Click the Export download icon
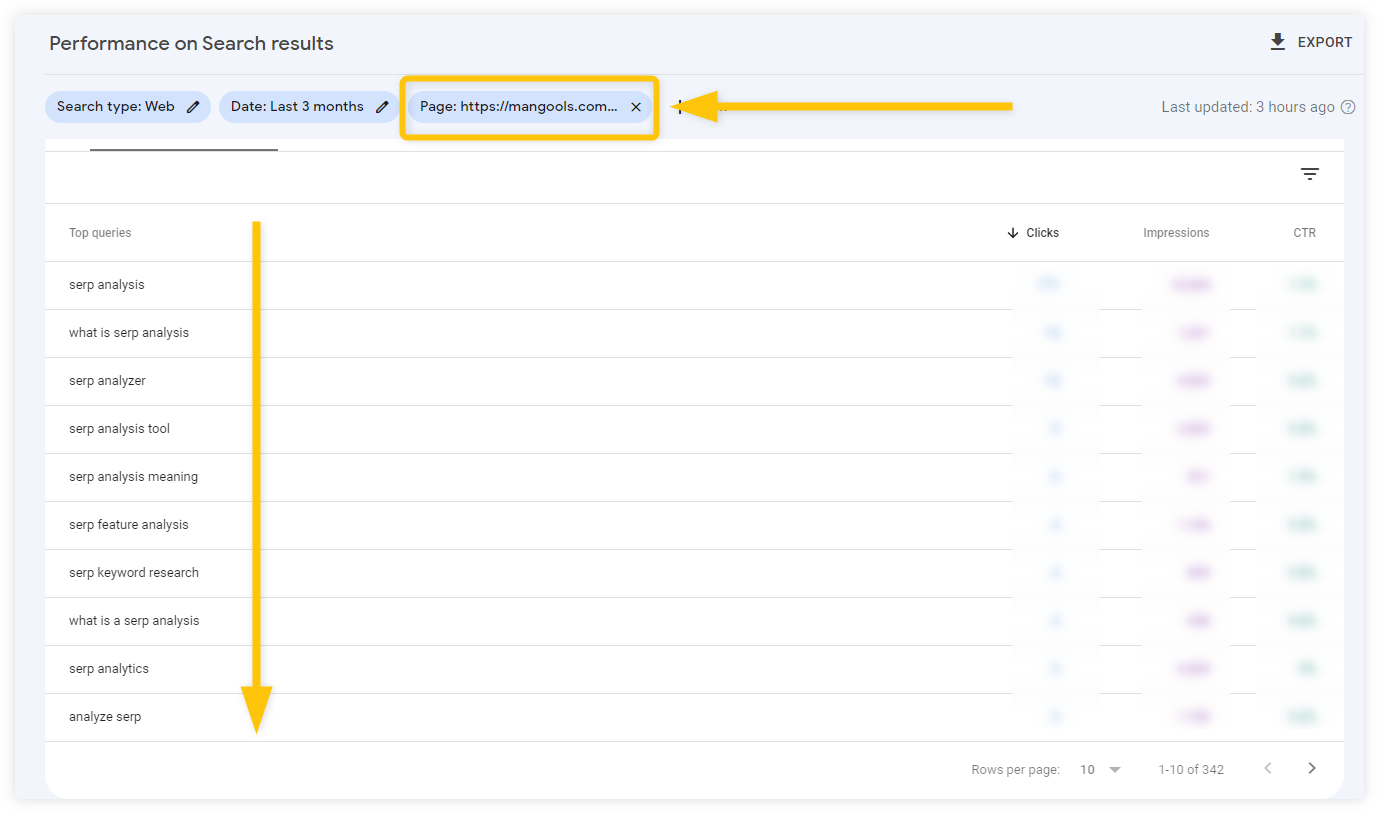The height and width of the screenshot is (814, 1379). point(1276,42)
